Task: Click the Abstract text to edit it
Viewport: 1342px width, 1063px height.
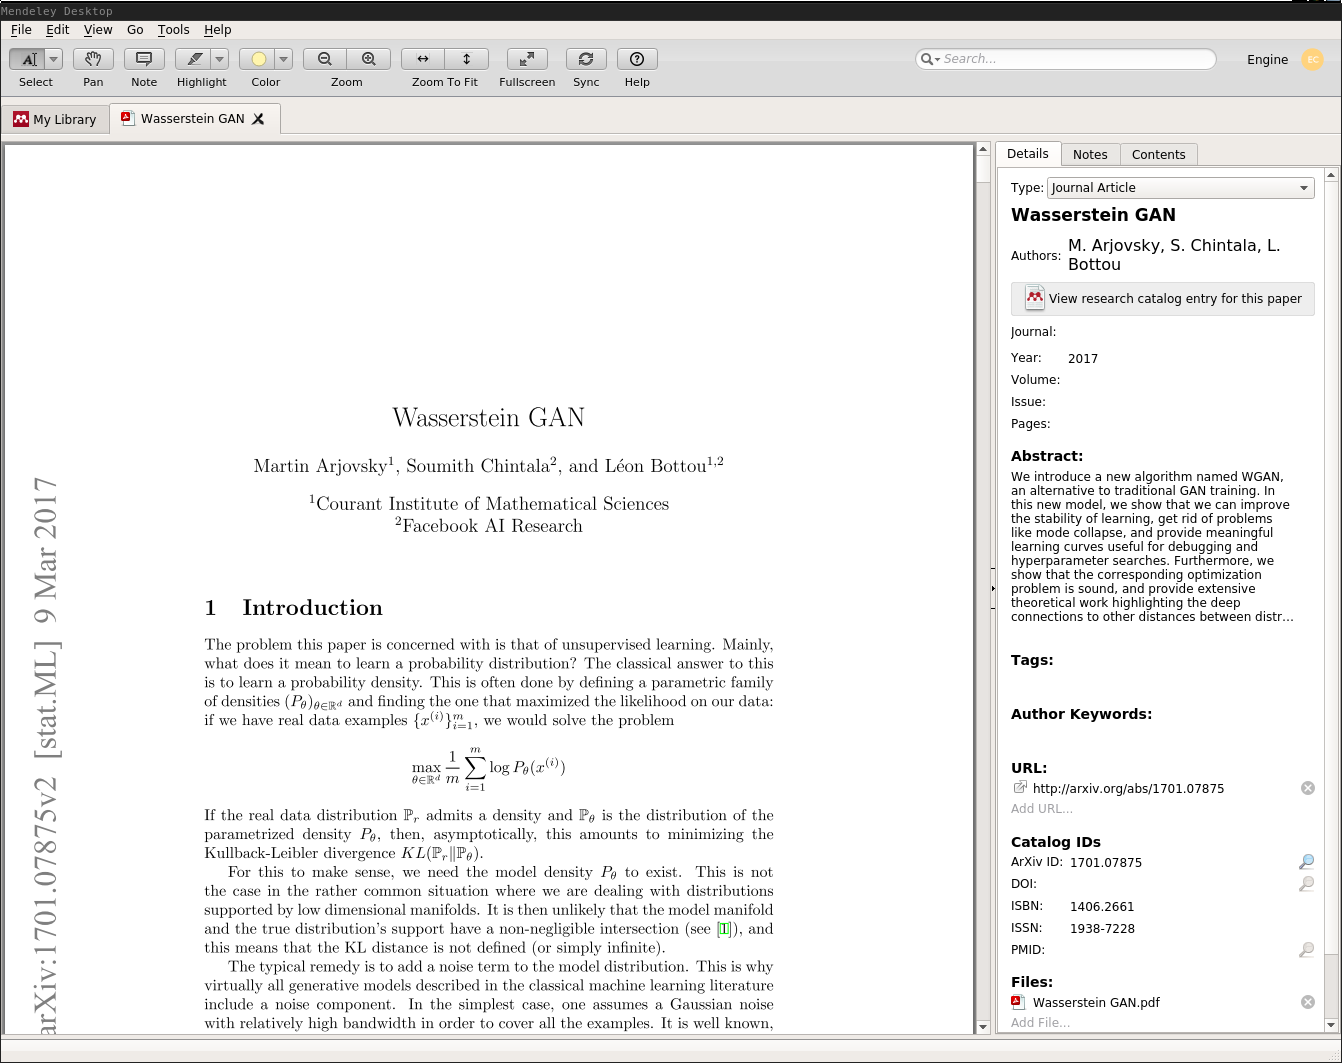Action: 1152,547
